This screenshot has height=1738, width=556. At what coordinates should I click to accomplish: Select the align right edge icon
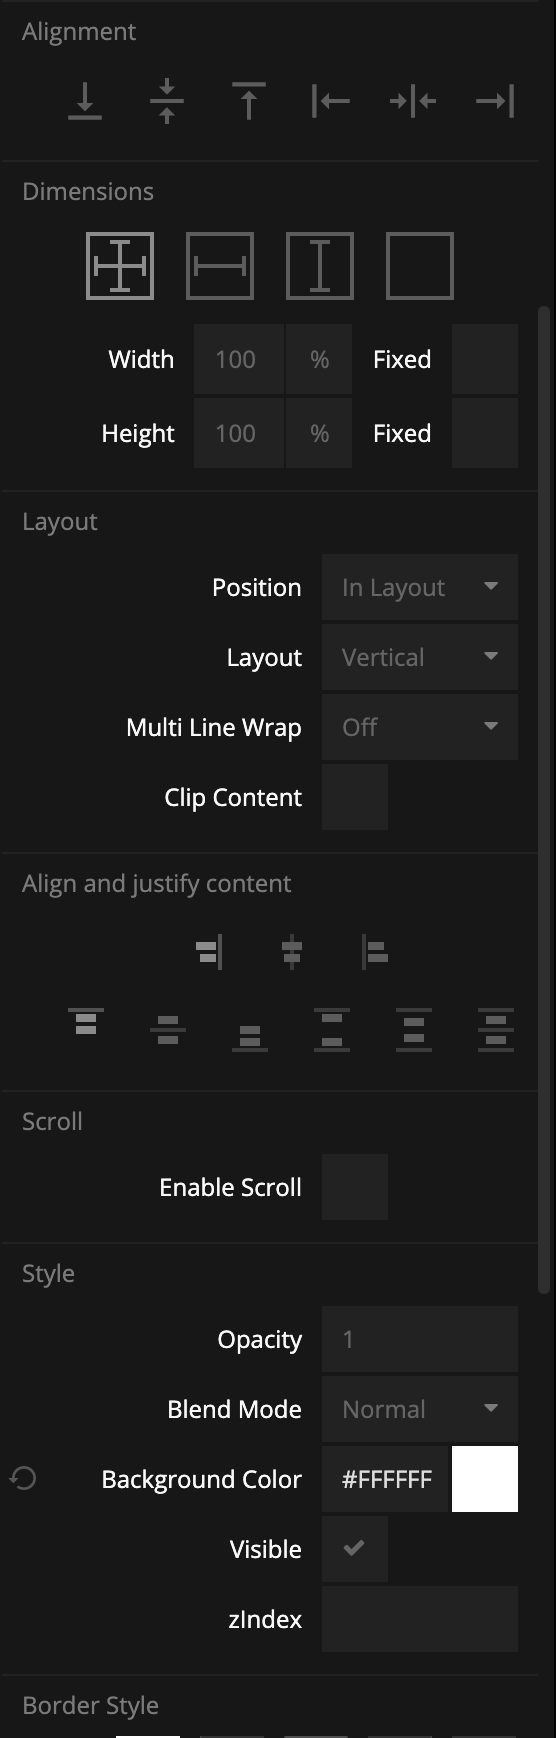[495, 101]
